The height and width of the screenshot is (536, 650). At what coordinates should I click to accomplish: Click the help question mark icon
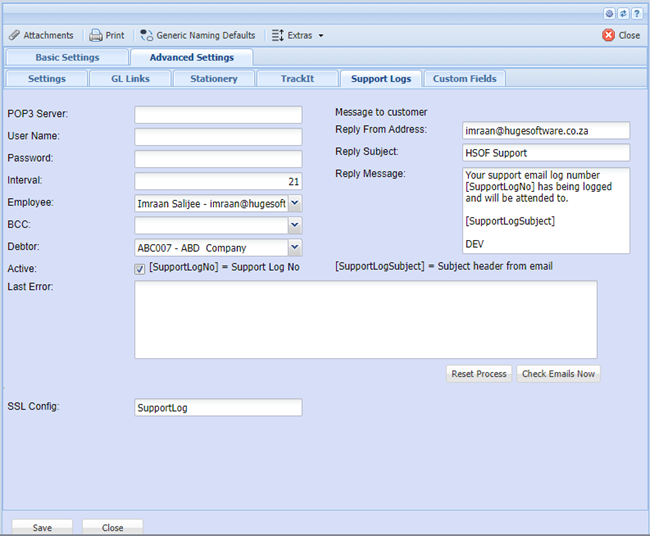coord(636,13)
